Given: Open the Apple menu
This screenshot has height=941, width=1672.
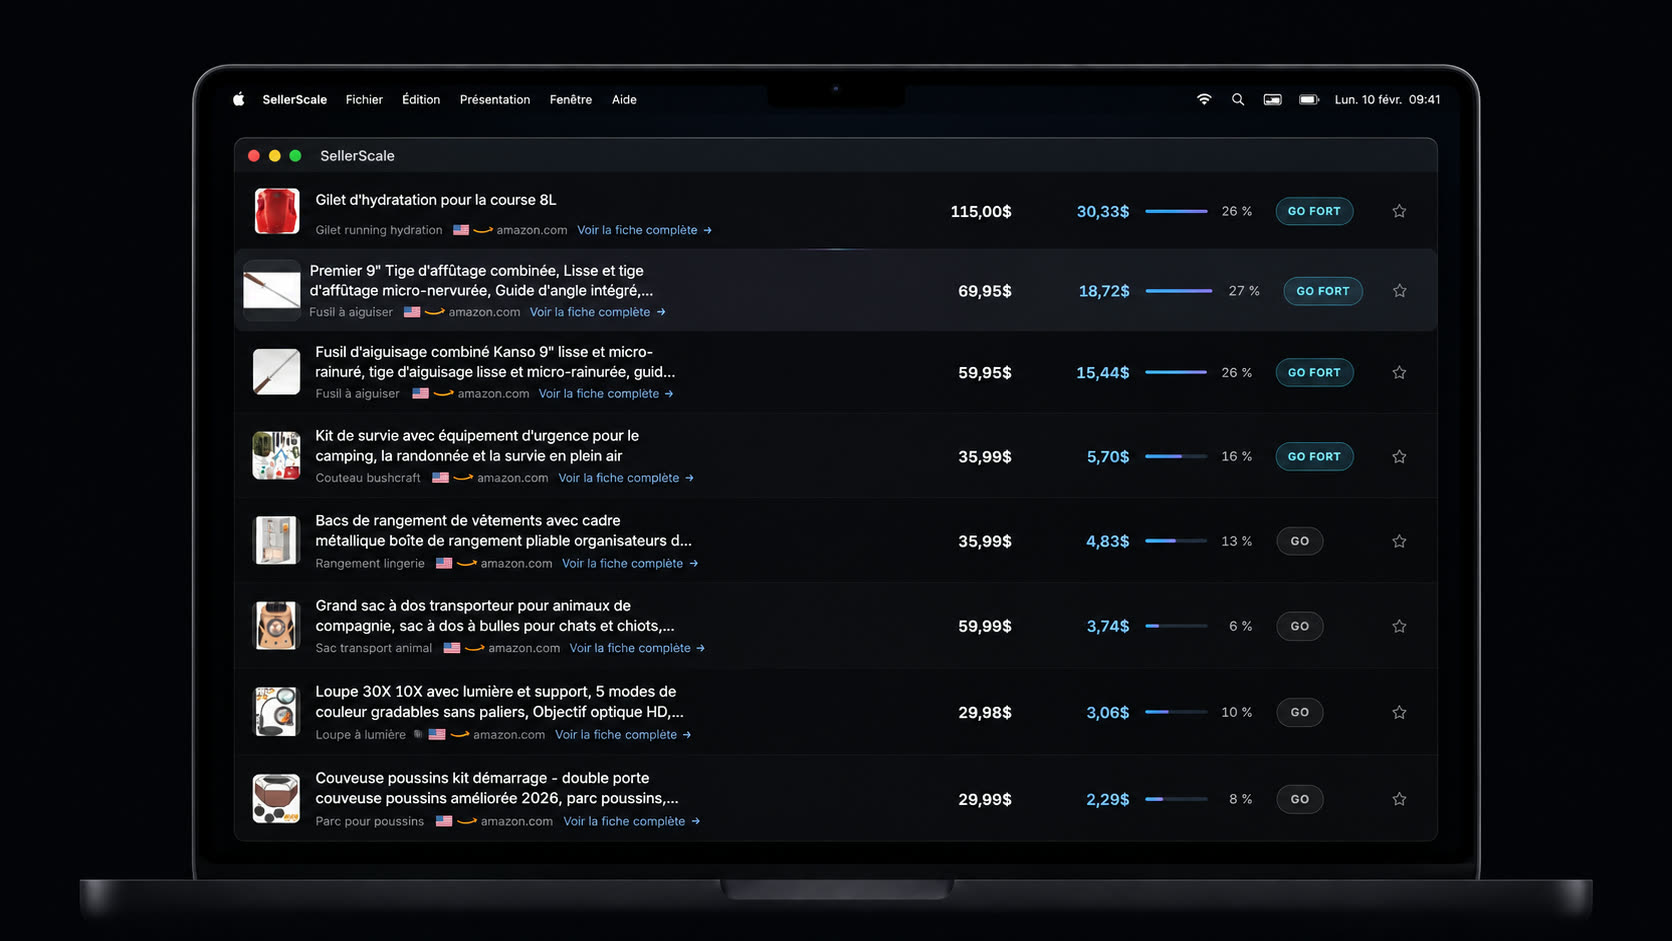Looking at the screenshot, I should coord(239,99).
